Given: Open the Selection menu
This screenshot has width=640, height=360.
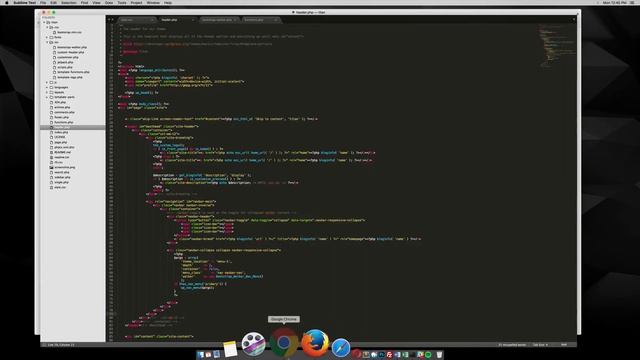Looking at the screenshot, I should pos(69,2).
